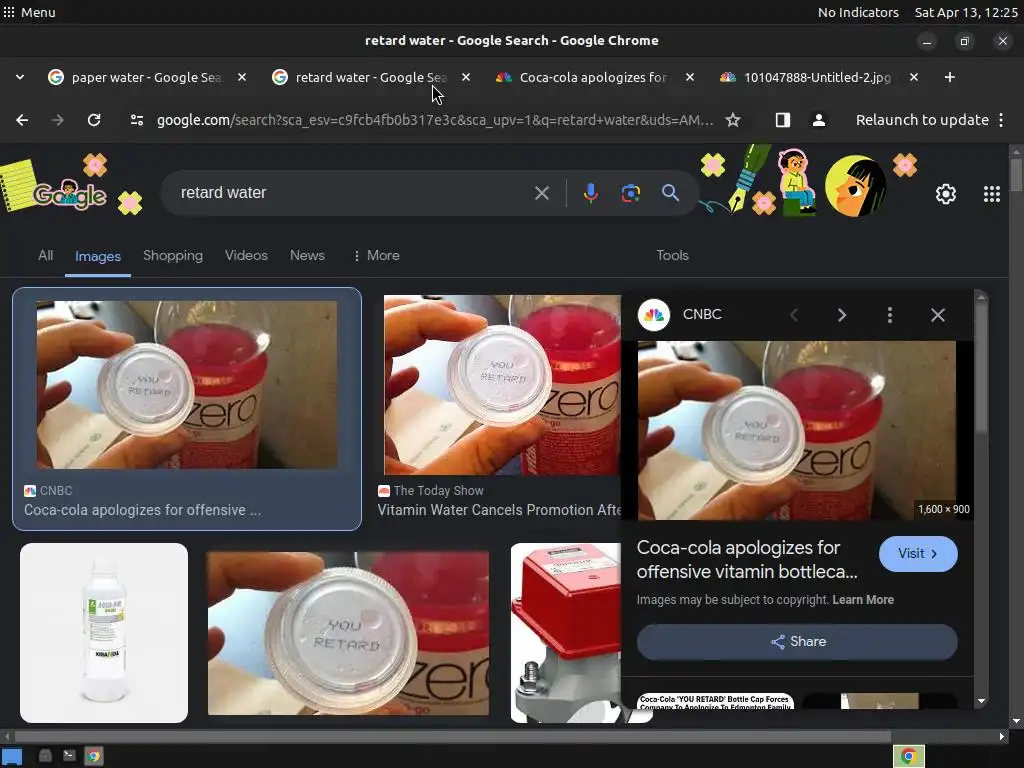1024x768 pixels.
Task: Open the 'YOU RETARD' Bottle Cap related thumbnail
Action: (x=715, y=701)
